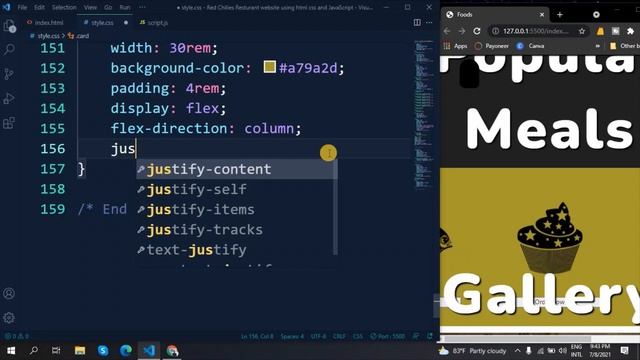Image resolution: width=640 pixels, height=360 pixels.
Task: Click the editor minimap
Action: [423, 114]
